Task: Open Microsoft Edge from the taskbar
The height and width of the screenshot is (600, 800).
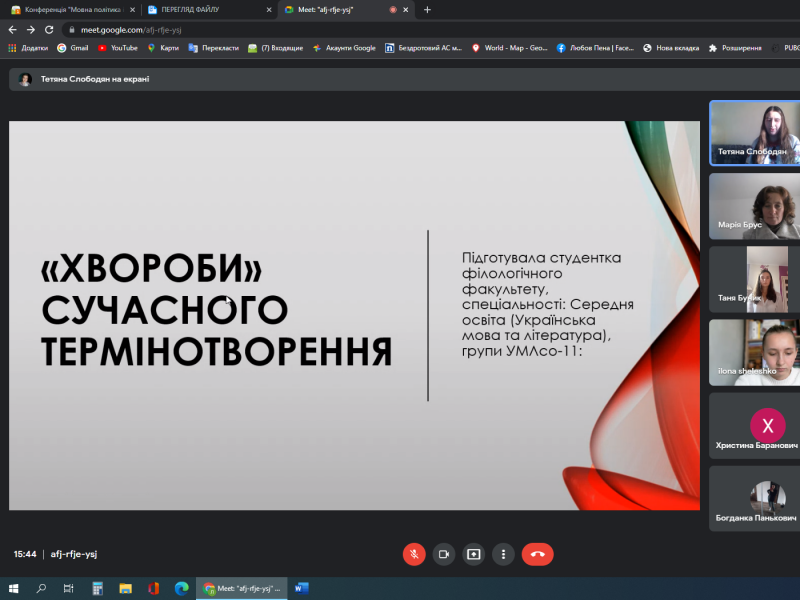Action: [x=181, y=588]
